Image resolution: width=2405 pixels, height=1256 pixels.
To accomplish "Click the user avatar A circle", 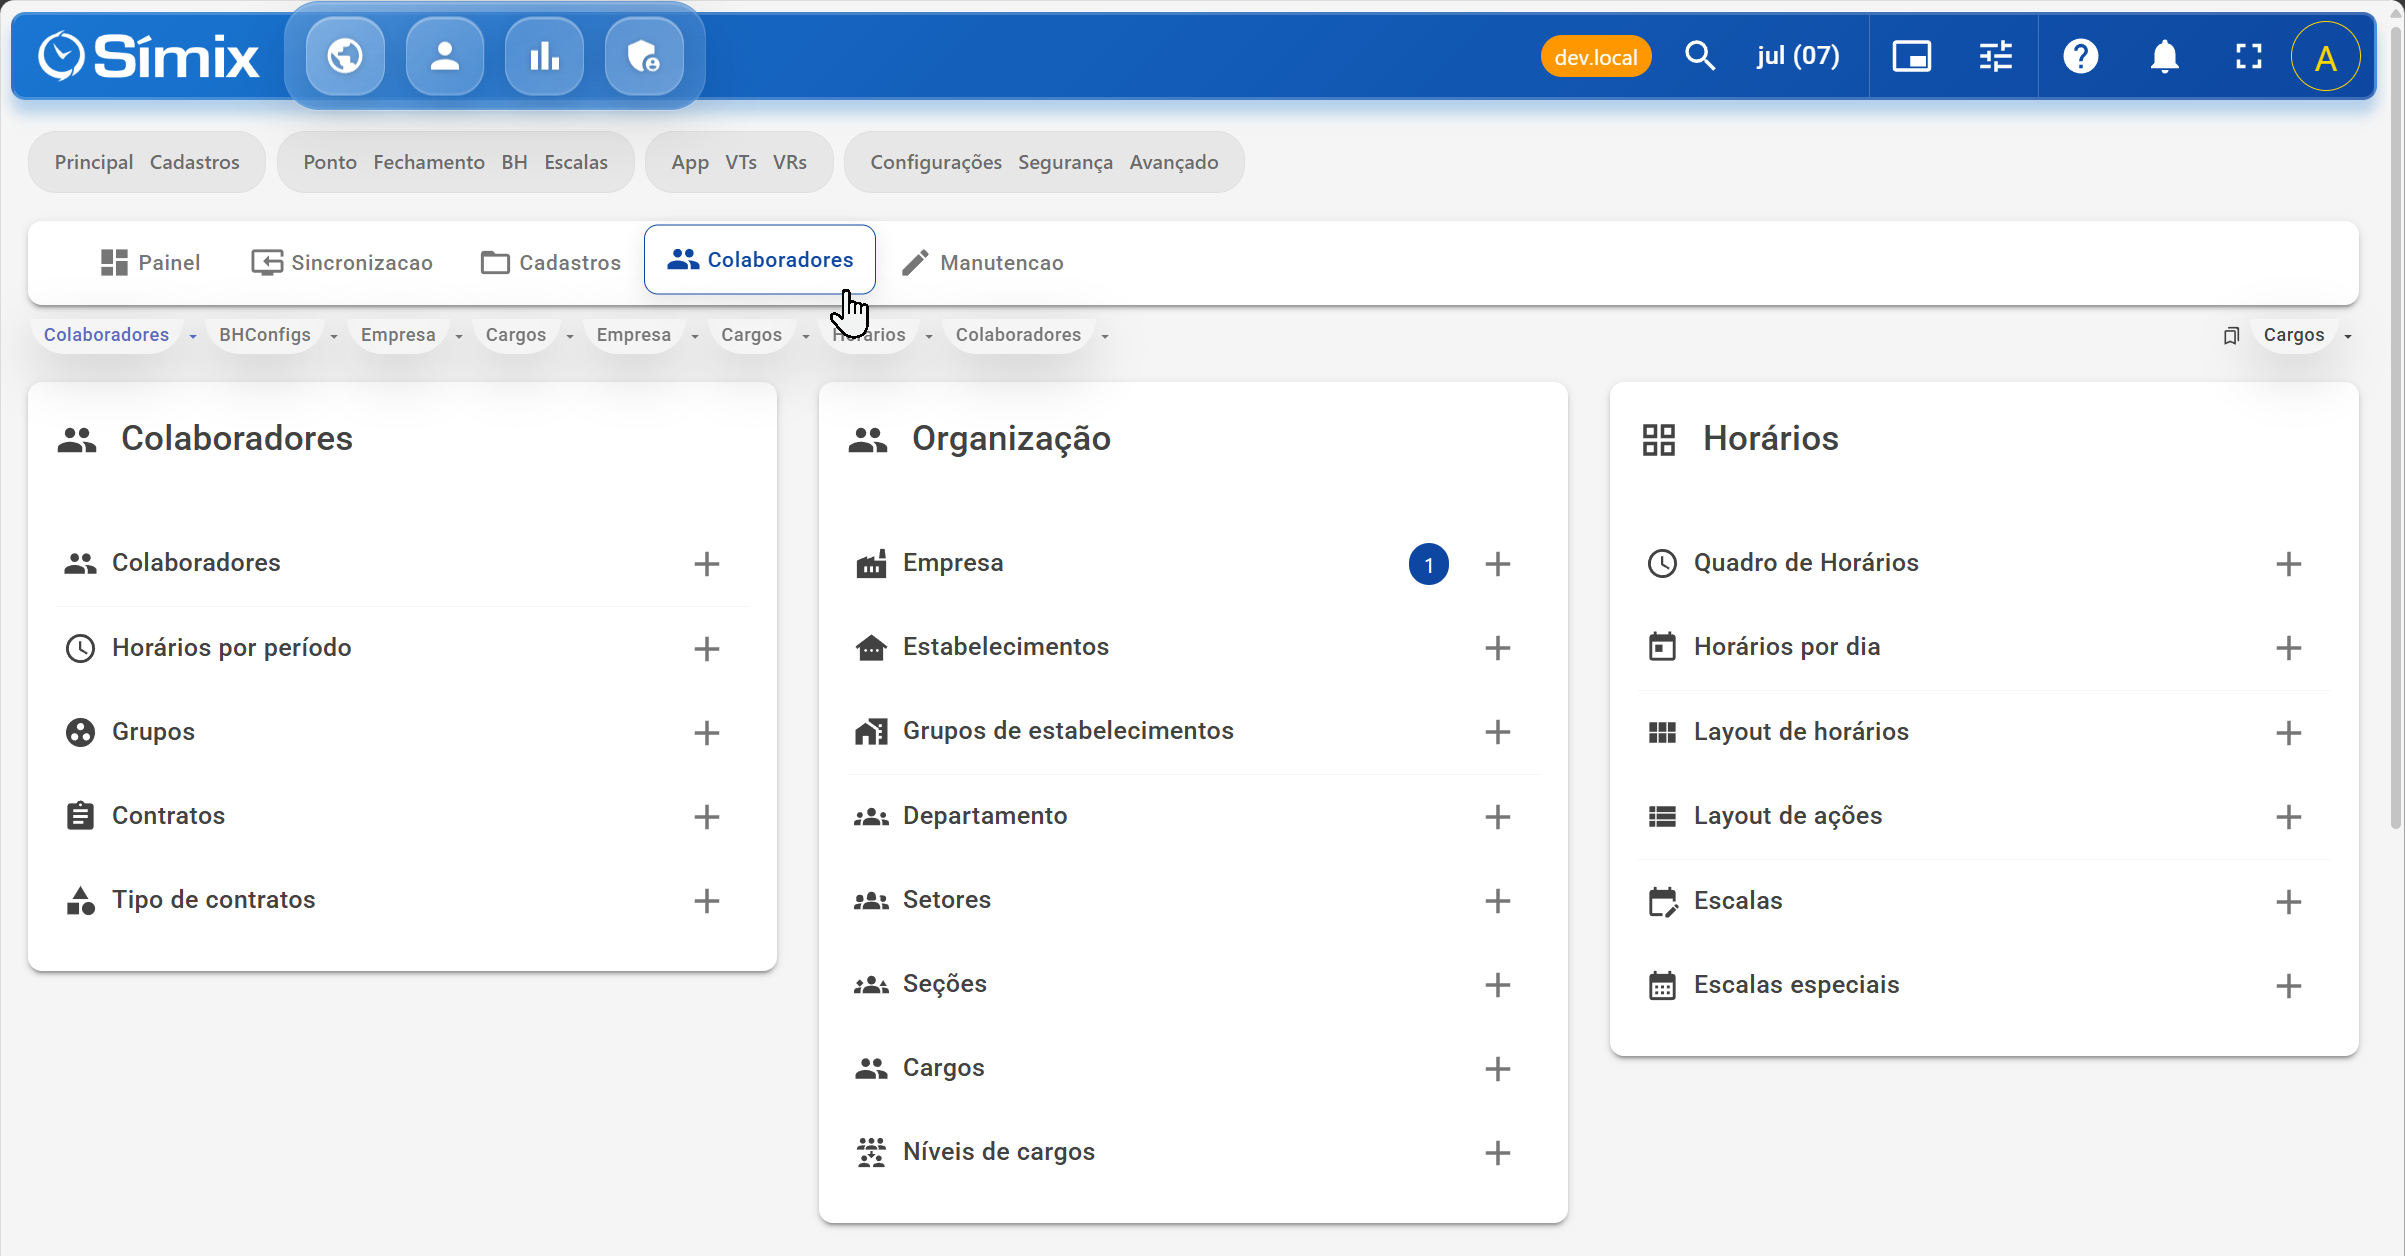I will (2325, 58).
